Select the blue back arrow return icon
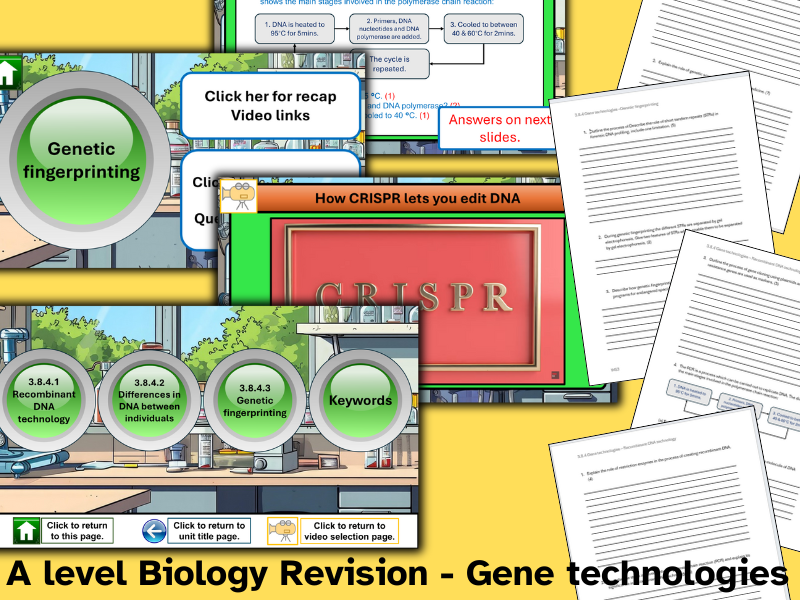 [152, 528]
